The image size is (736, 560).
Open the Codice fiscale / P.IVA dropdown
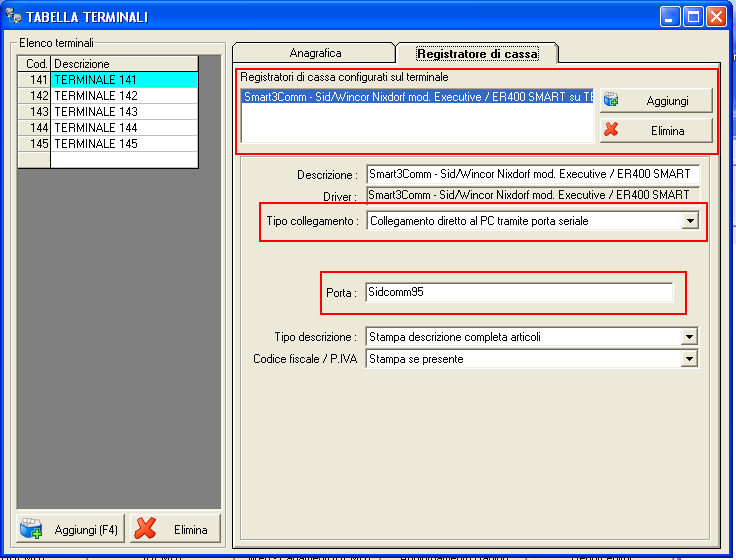click(x=689, y=359)
